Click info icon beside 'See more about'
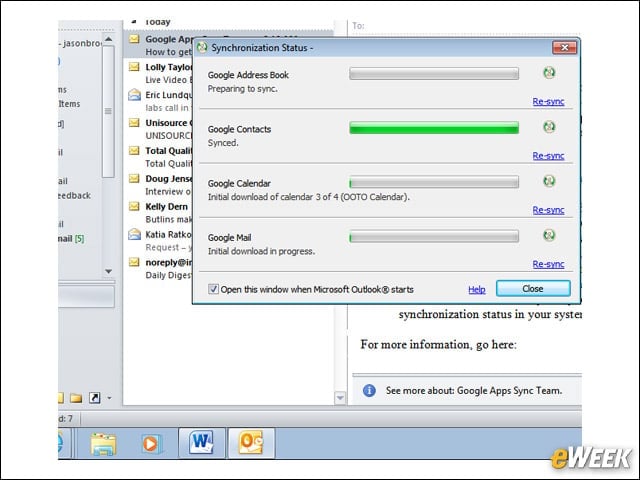The width and height of the screenshot is (640, 480). coord(369,391)
